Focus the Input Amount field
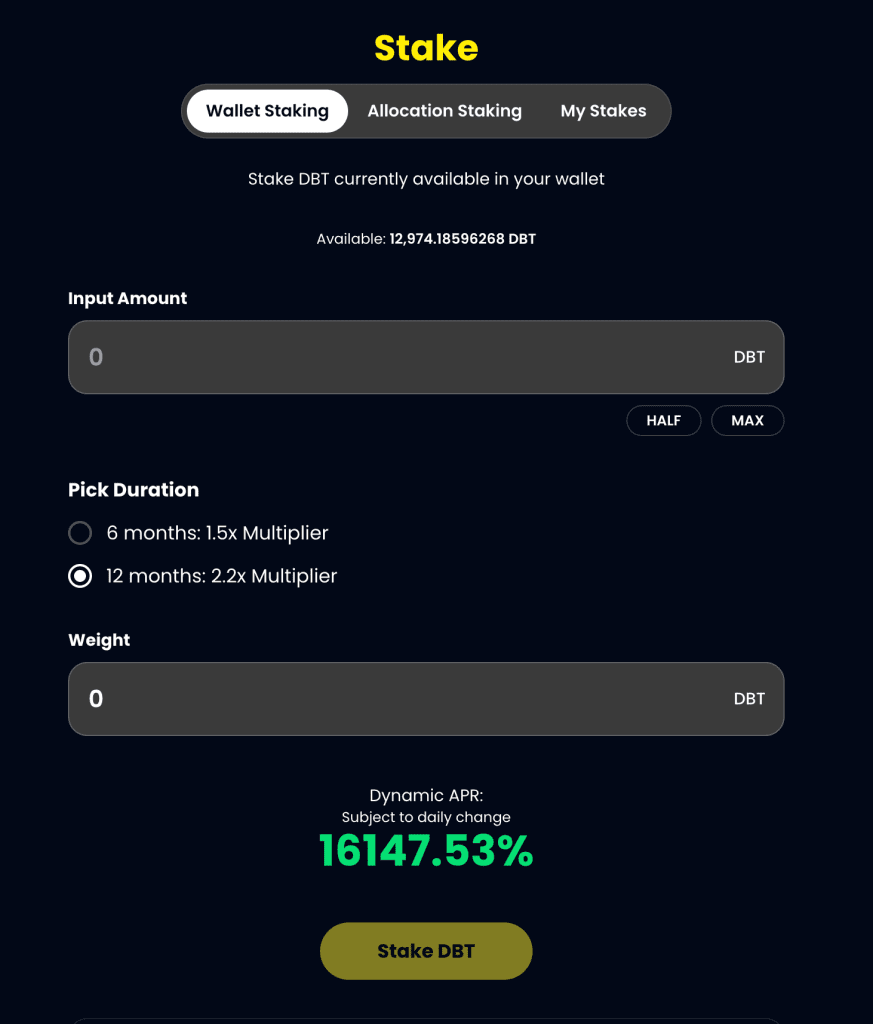Image resolution: width=873 pixels, height=1024 pixels. click(x=400, y=357)
